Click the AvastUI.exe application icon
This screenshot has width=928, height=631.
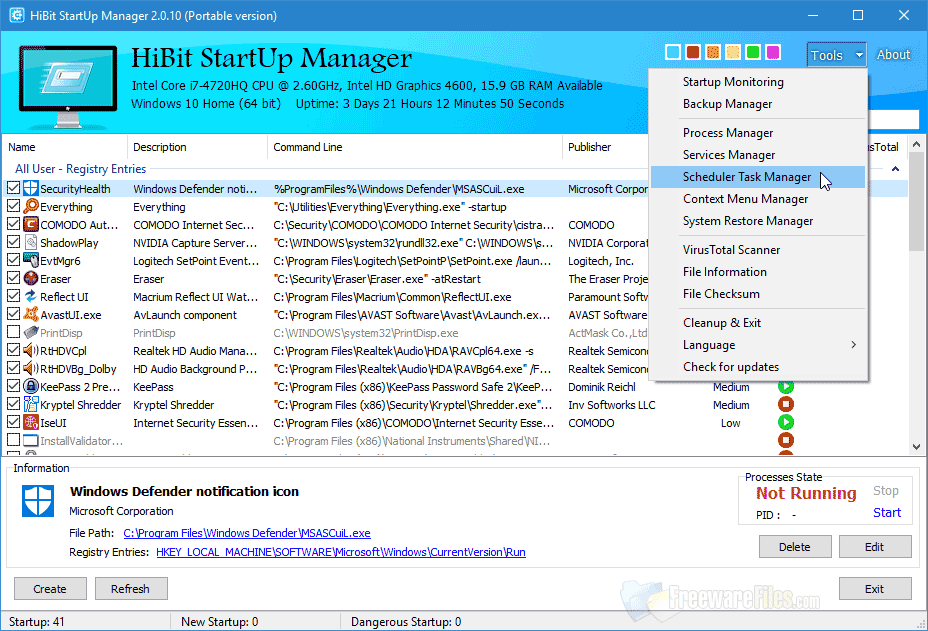pyautogui.click(x=31, y=314)
